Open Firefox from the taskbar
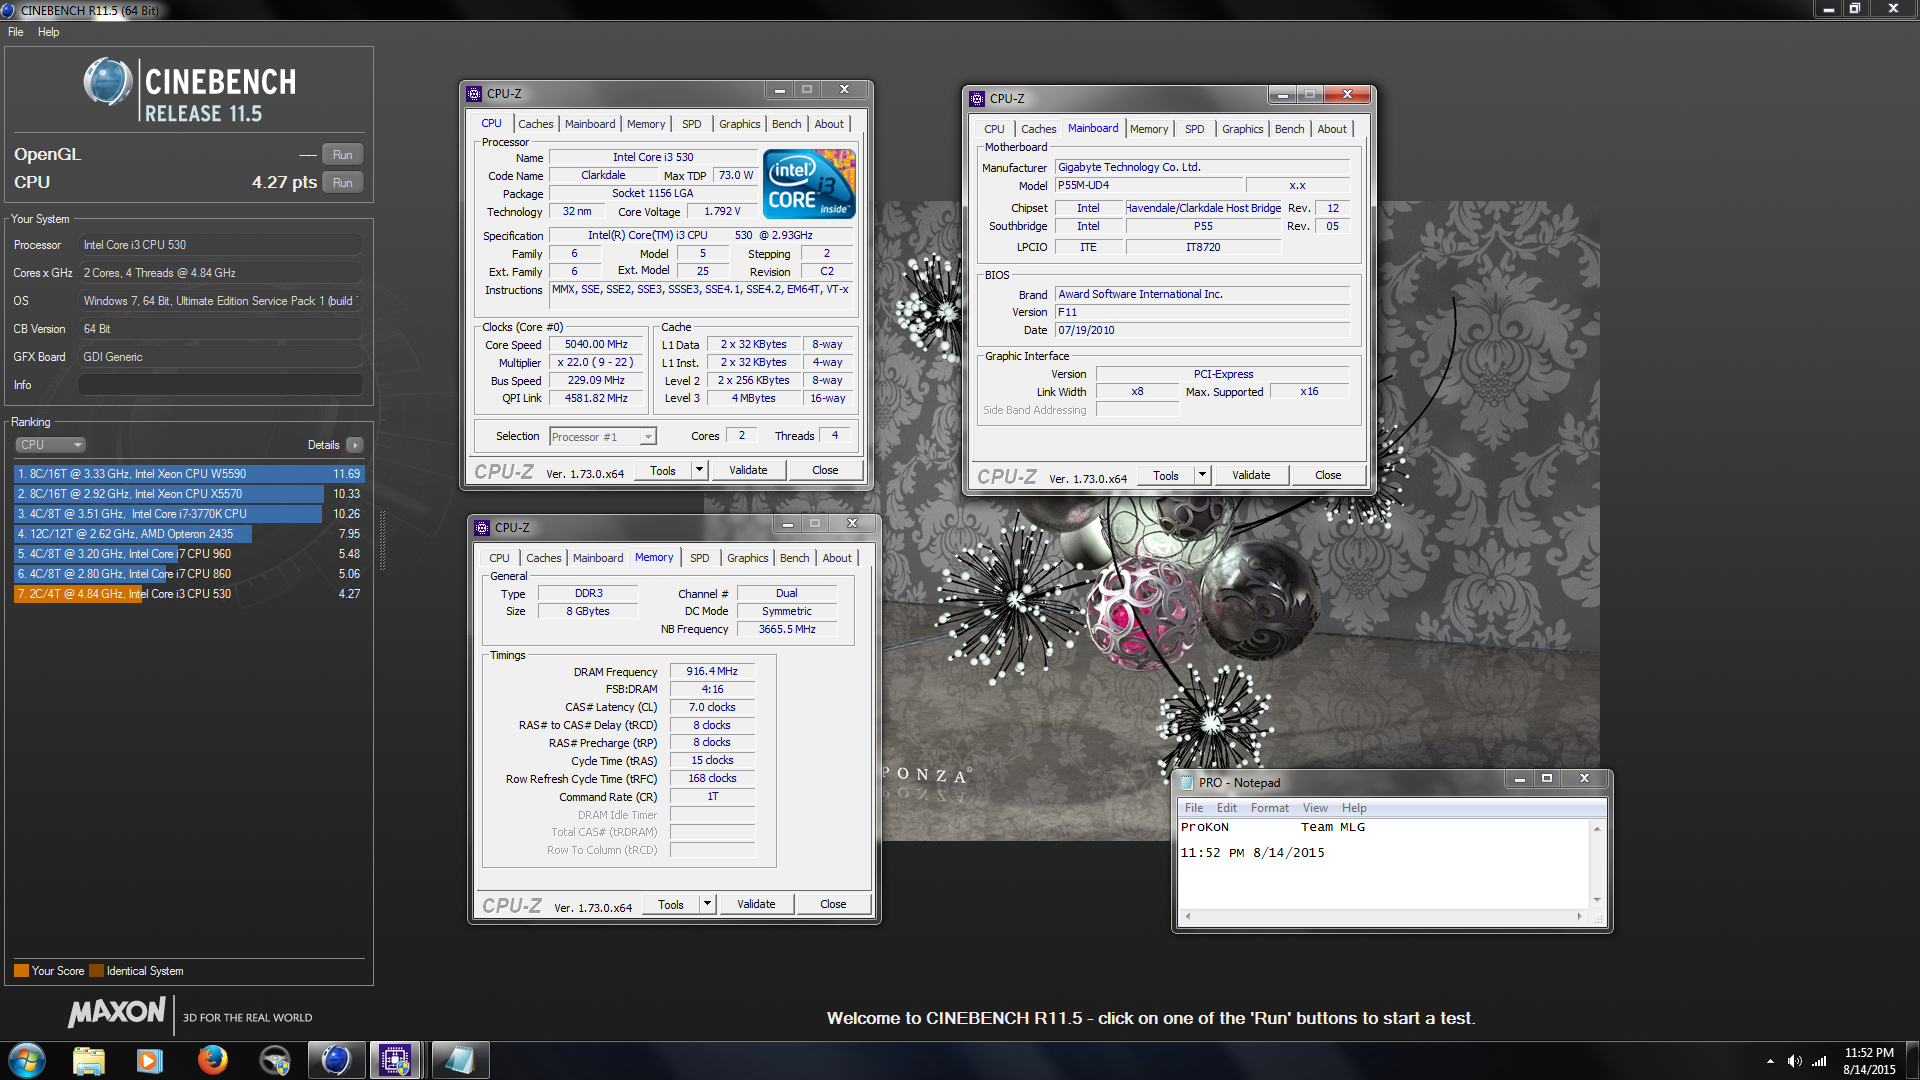 tap(212, 1060)
